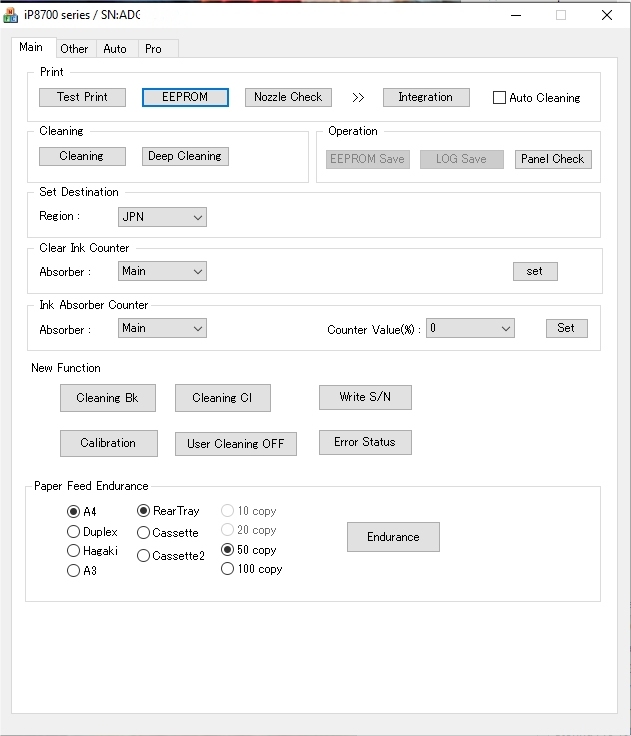
Task: Open Panel Check
Action: pyautogui.click(x=553, y=159)
